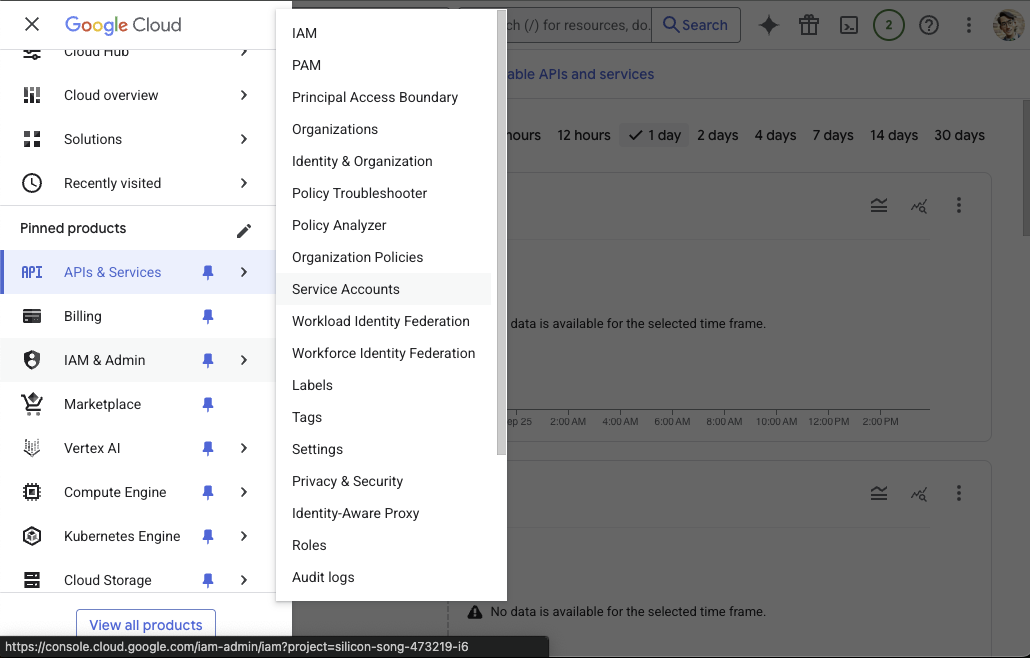Screen dimensions: 1030x658
Task: Unpin IAM & Admin with its pin icon
Action: tap(208, 360)
